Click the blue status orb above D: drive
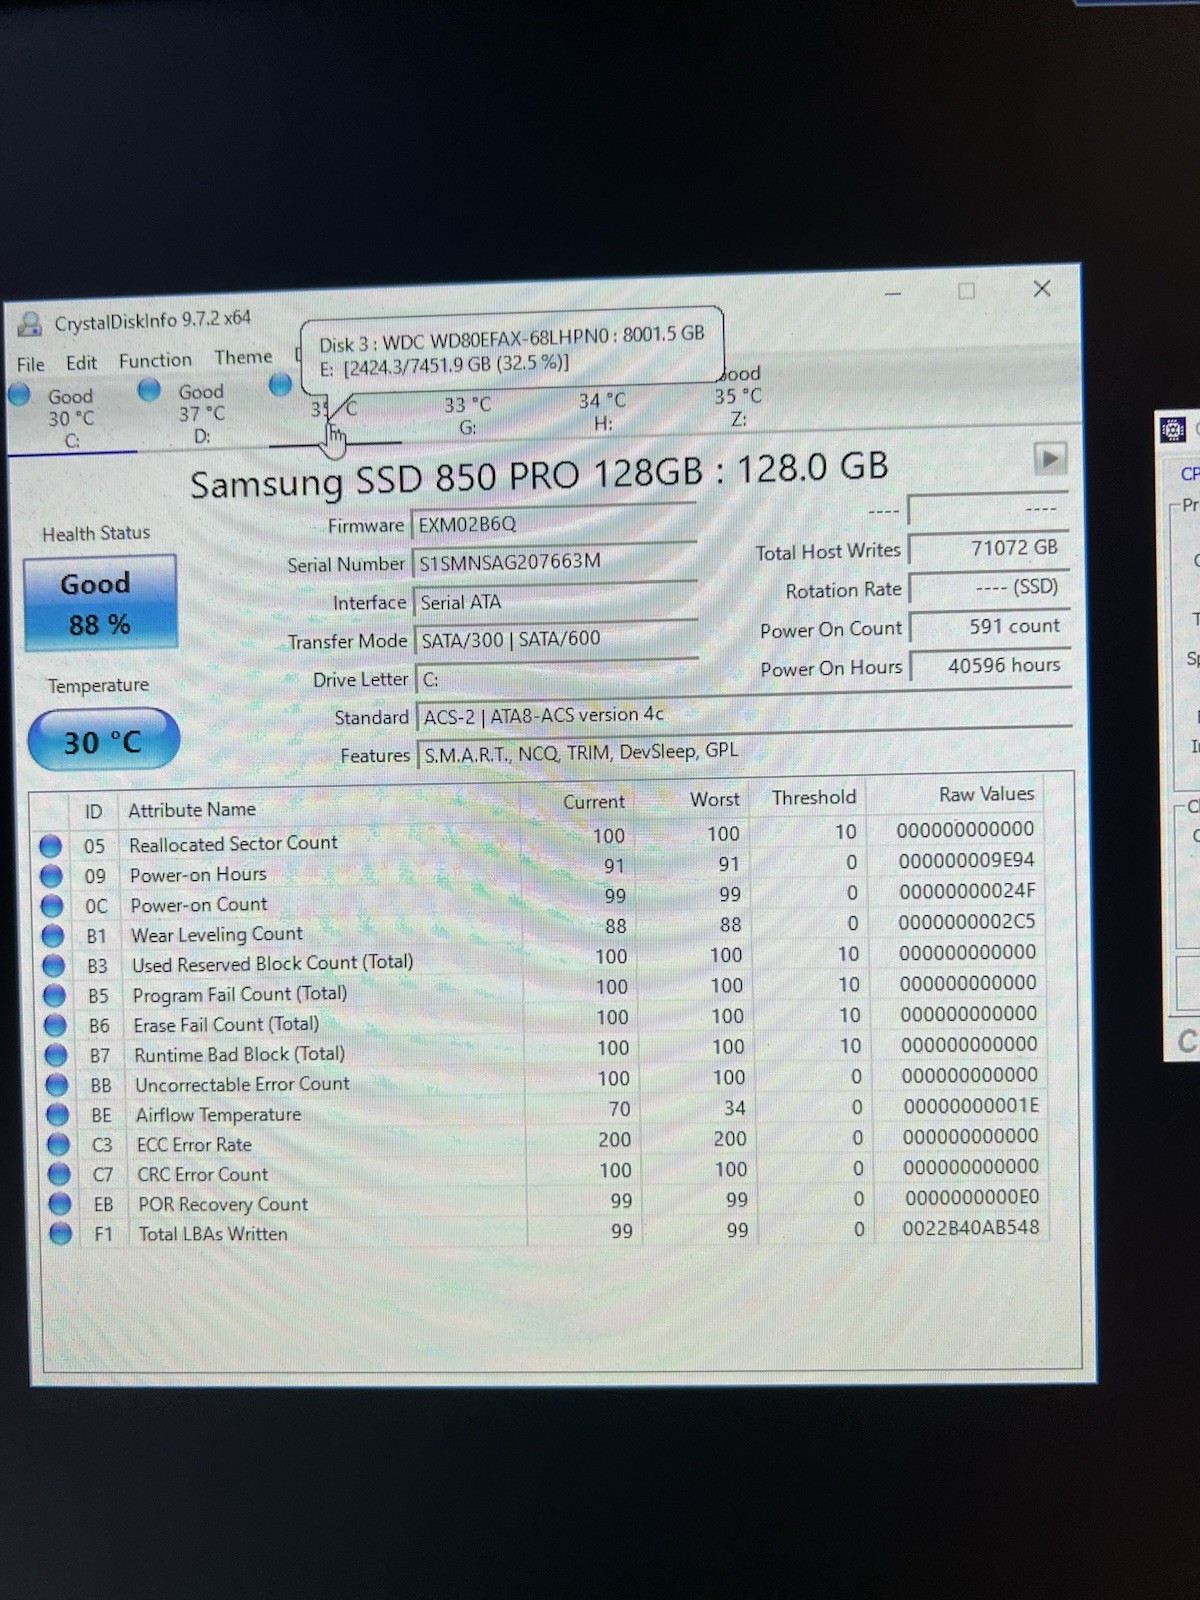 pyautogui.click(x=149, y=390)
